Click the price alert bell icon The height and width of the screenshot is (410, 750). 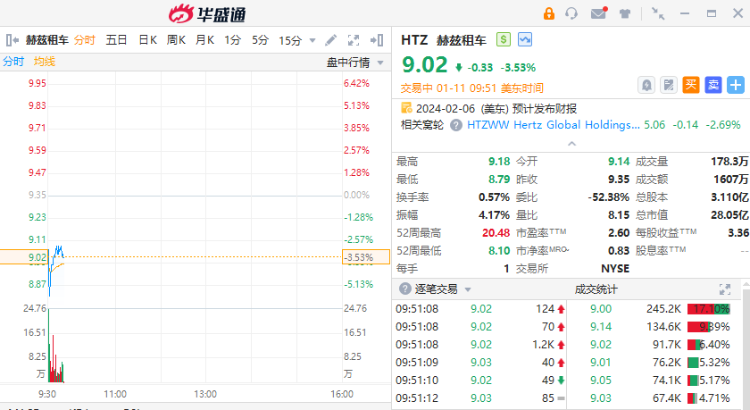[647, 85]
